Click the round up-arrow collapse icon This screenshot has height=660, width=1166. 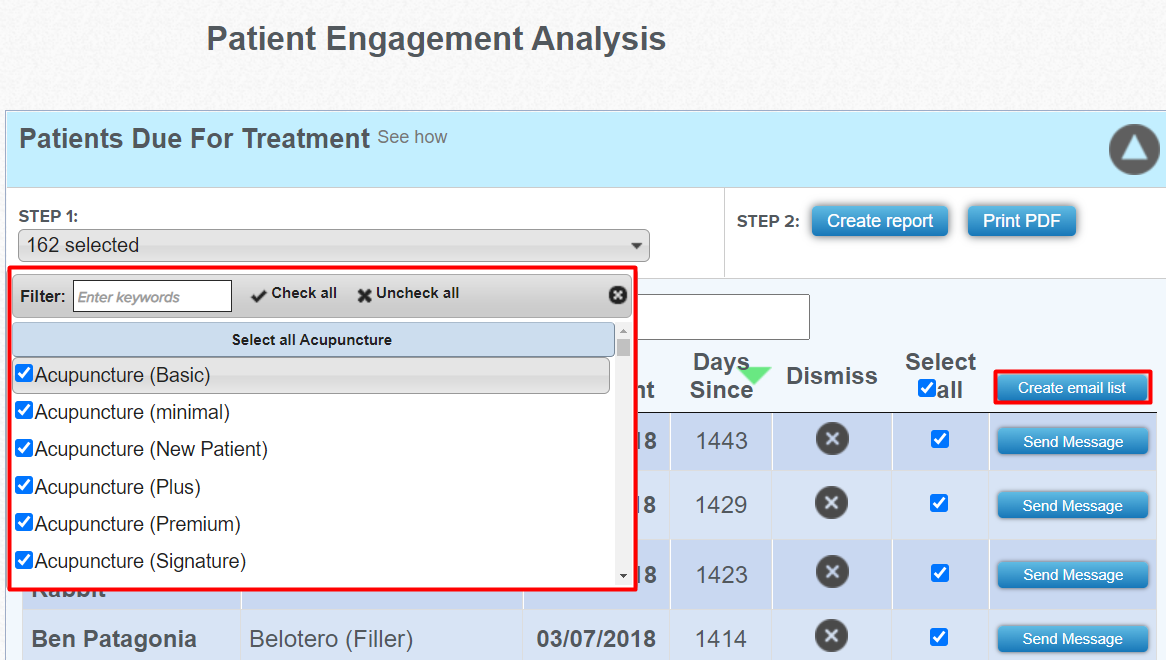click(1134, 150)
